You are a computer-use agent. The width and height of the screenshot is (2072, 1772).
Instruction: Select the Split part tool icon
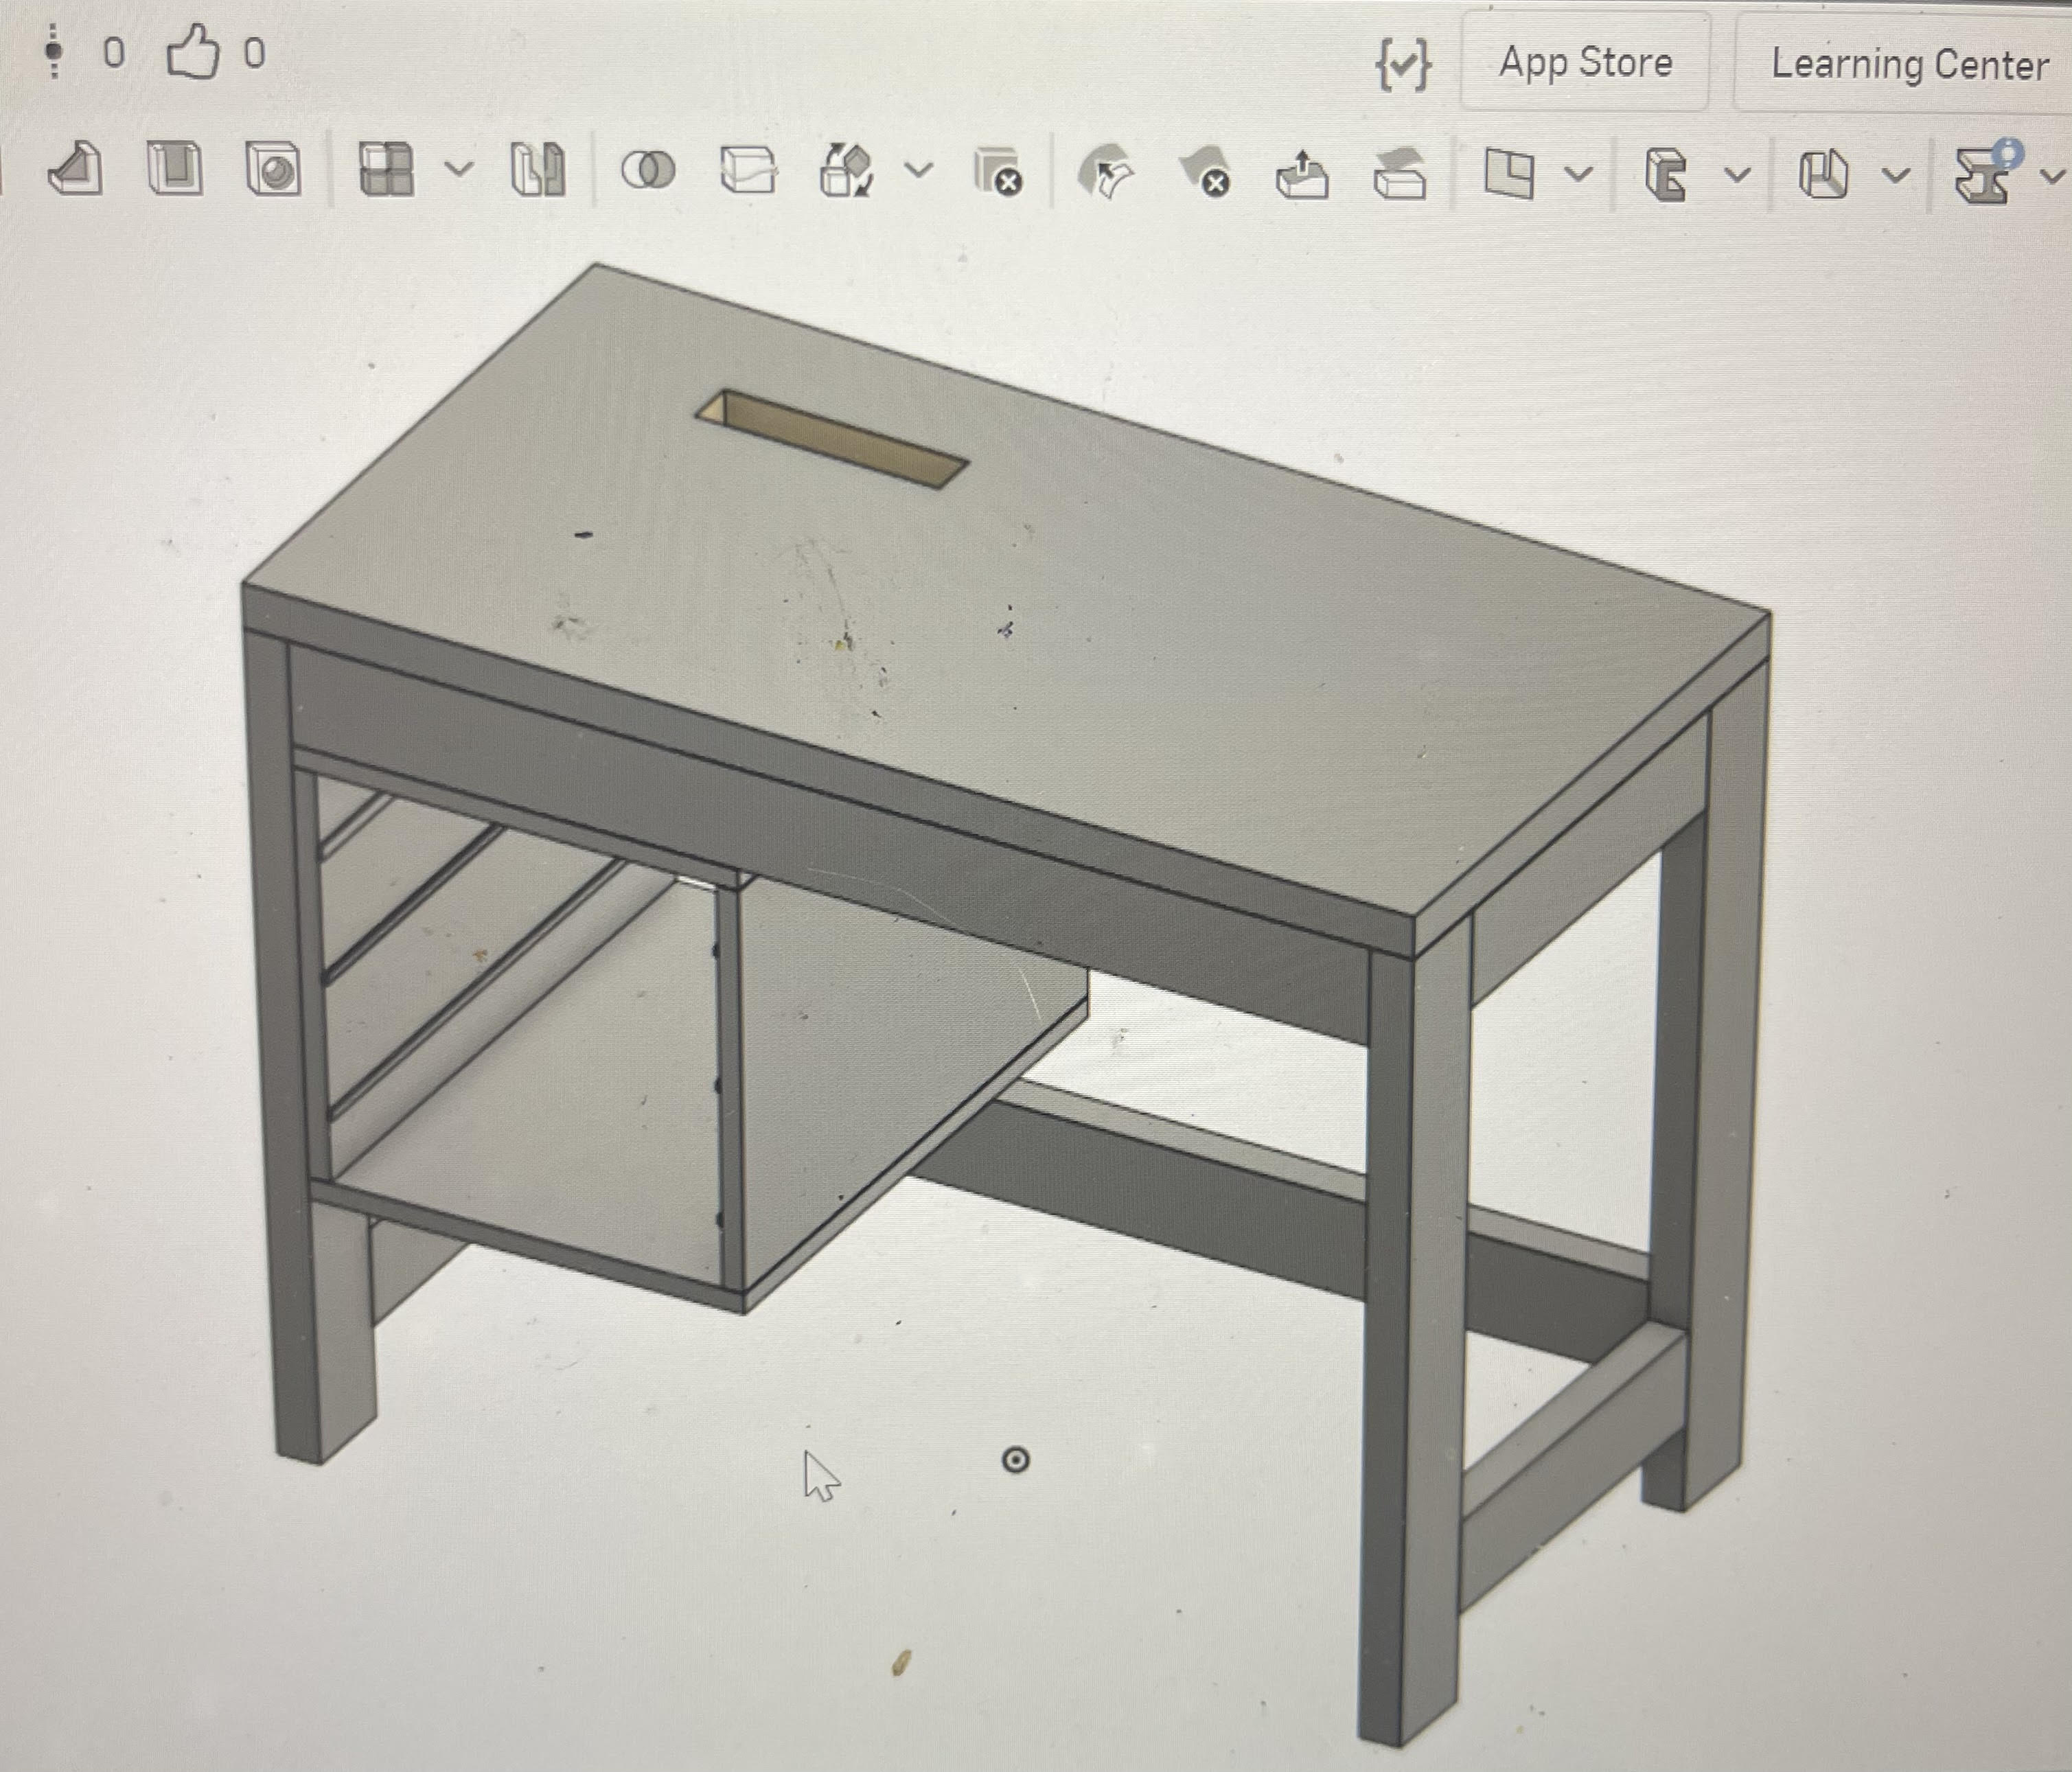(x=748, y=170)
